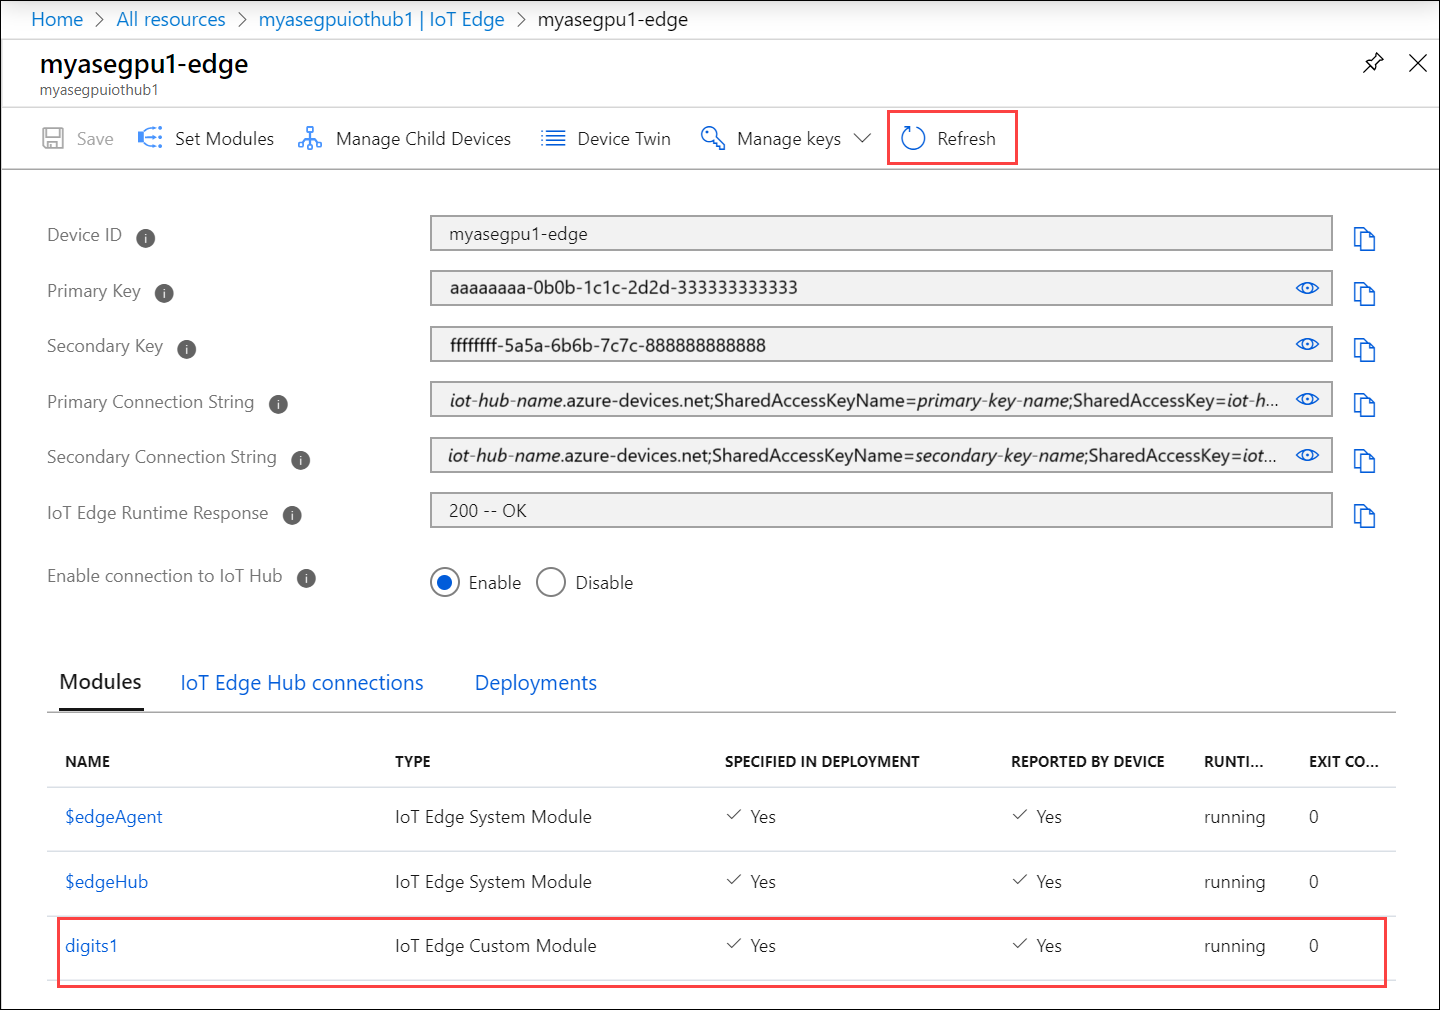The width and height of the screenshot is (1440, 1010).
Task: Copy the Device ID value
Action: coord(1364,239)
